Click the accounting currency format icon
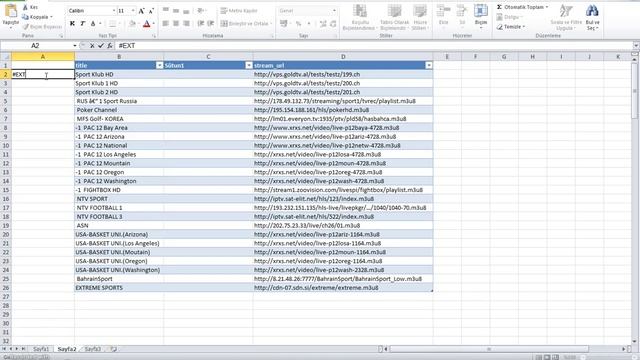The image size is (640, 360). (x=284, y=24)
